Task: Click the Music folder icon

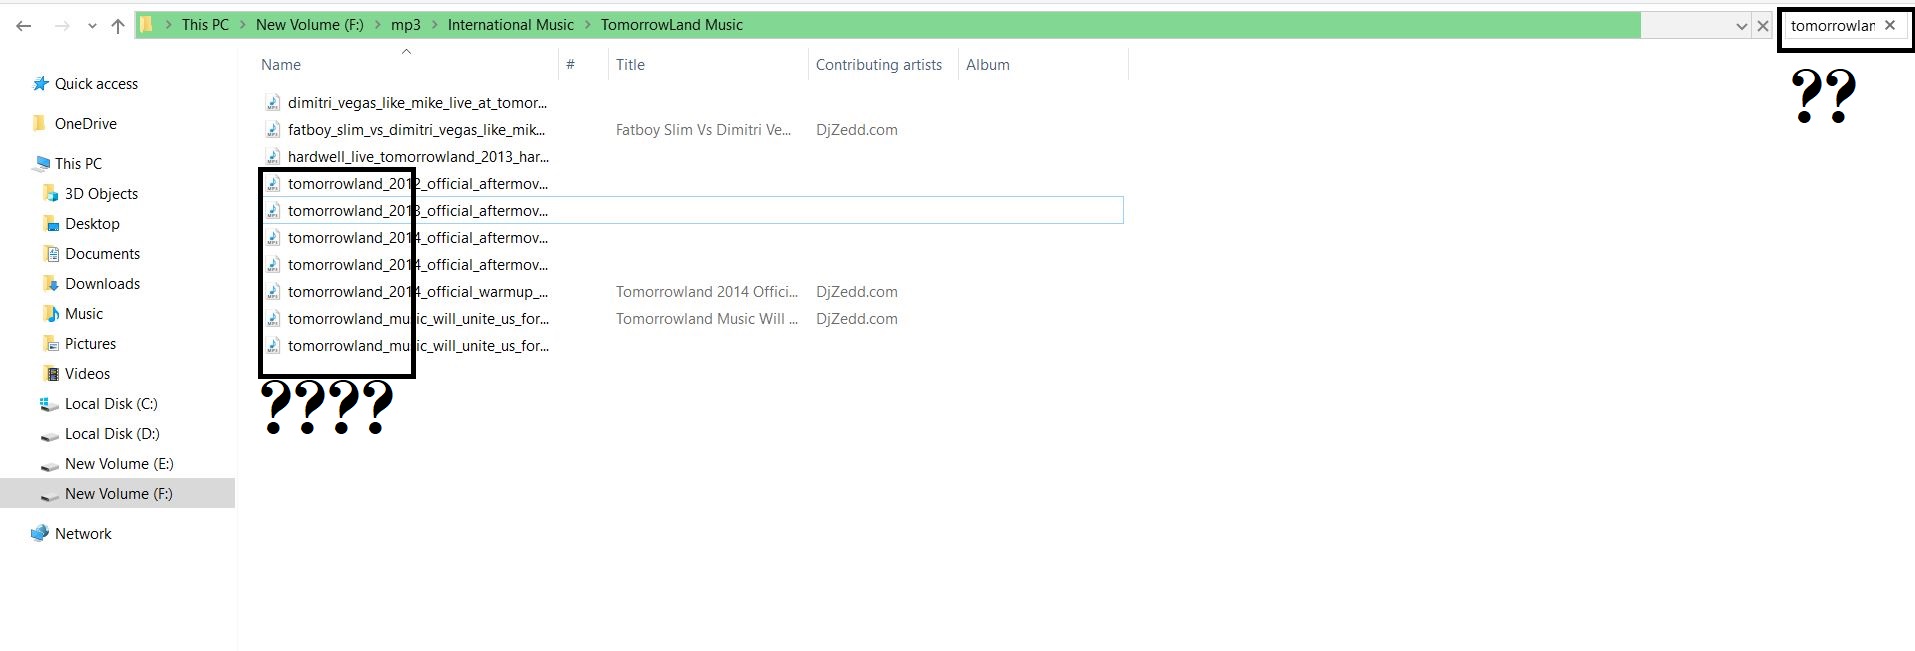Action: 51,314
